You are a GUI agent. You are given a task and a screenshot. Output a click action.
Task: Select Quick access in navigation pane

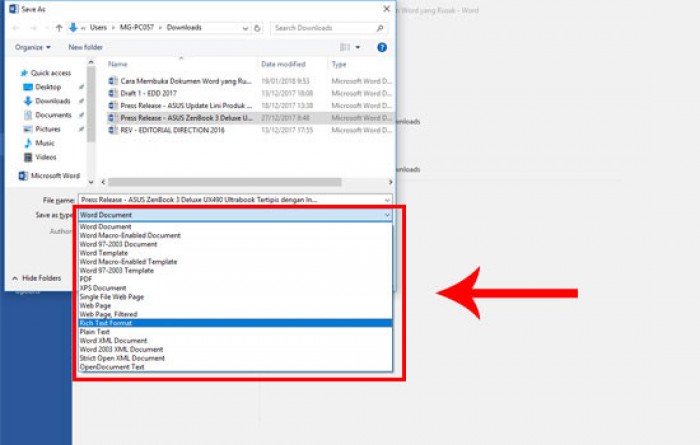click(x=50, y=73)
